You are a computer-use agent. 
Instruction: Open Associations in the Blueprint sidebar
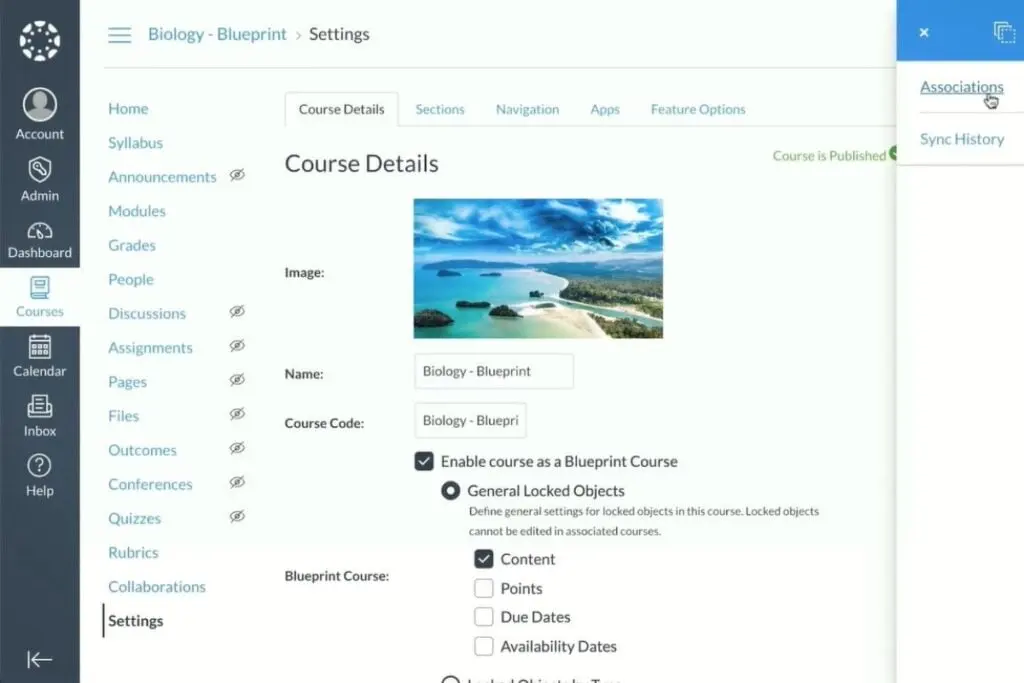click(x=961, y=87)
